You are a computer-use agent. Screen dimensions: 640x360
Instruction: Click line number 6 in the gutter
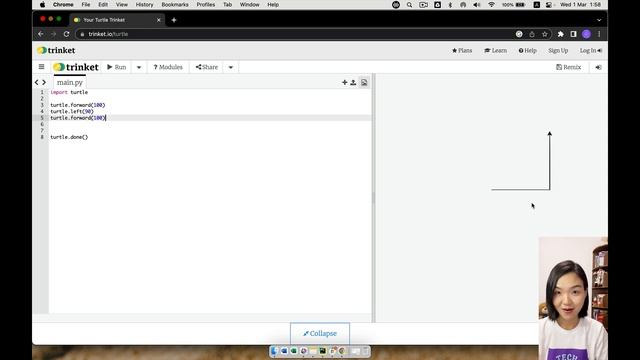click(x=42, y=124)
